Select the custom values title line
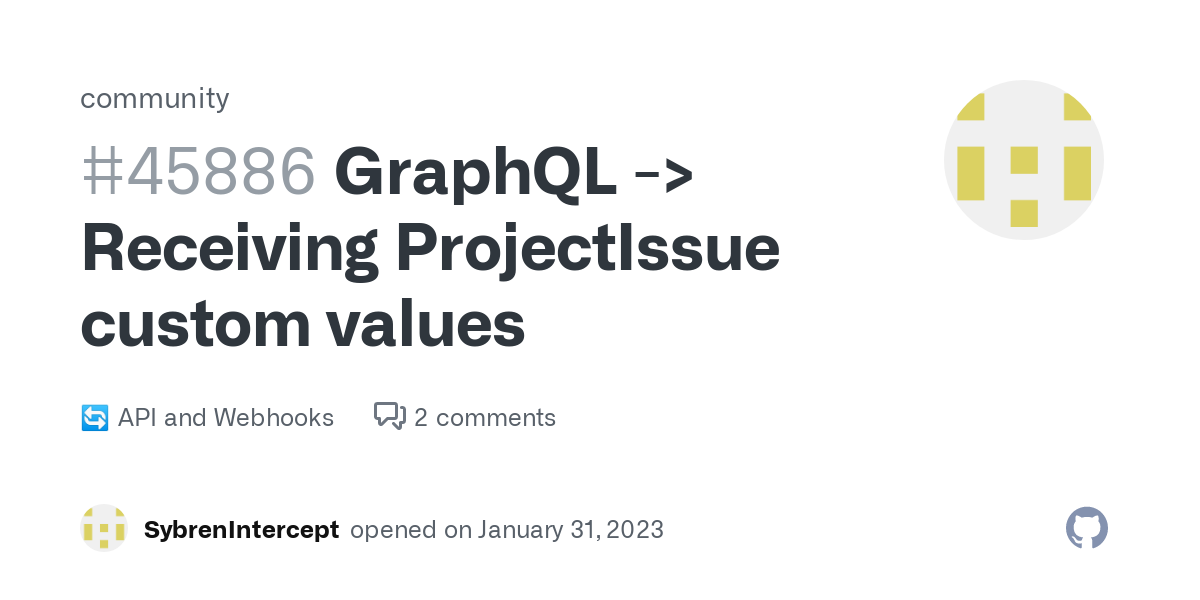The height and width of the screenshot is (600, 1200). [x=303, y=325]
